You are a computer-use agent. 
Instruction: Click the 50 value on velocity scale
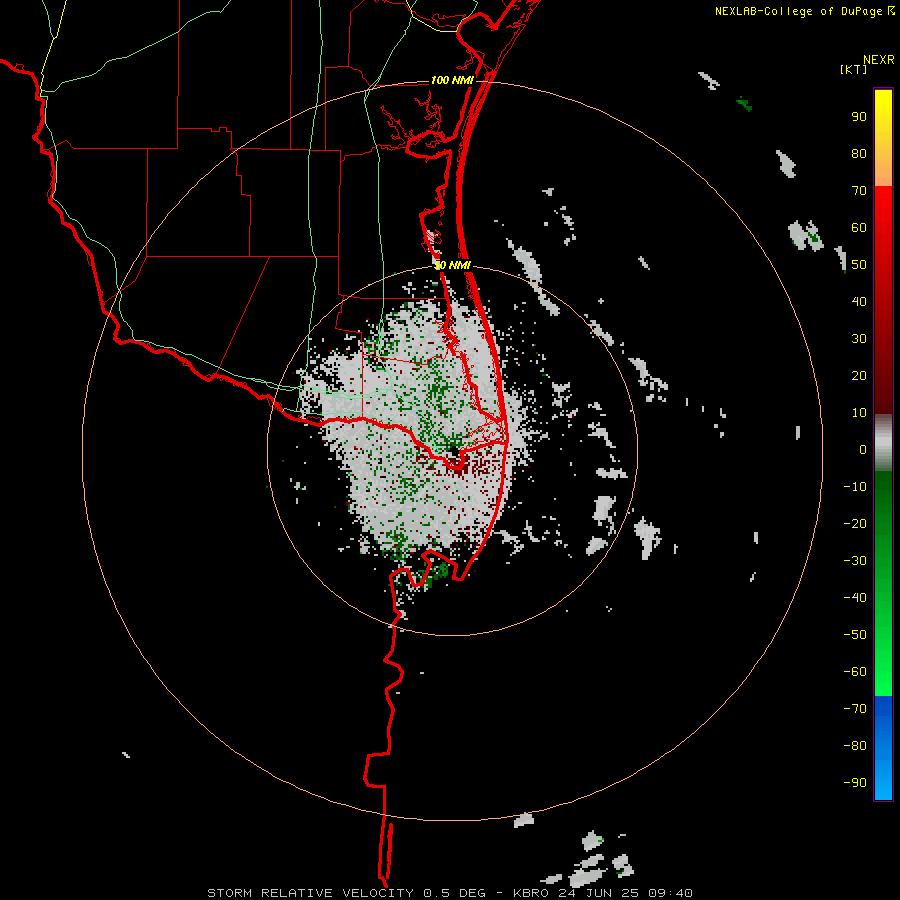pos(859,265)
